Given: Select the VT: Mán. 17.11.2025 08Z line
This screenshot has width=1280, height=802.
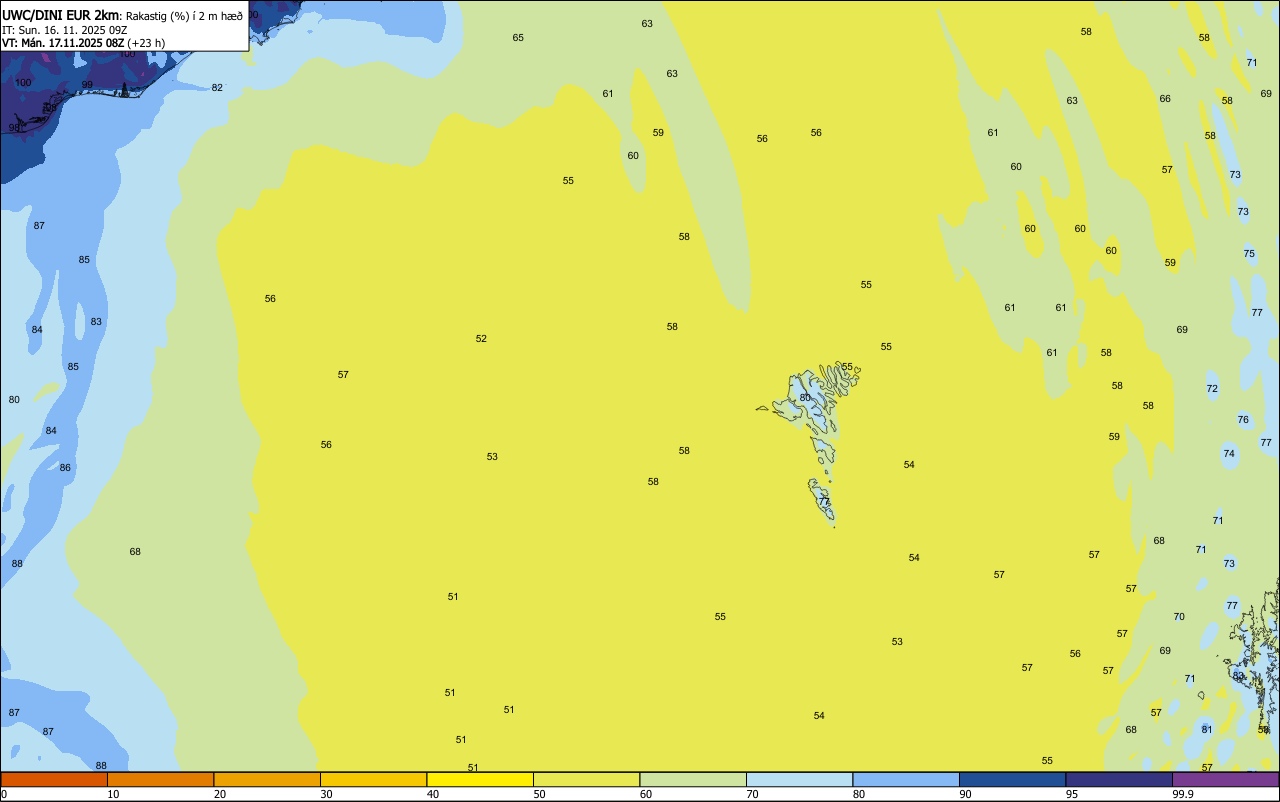Looking at the screenshot, I should [x=62, y=43].
